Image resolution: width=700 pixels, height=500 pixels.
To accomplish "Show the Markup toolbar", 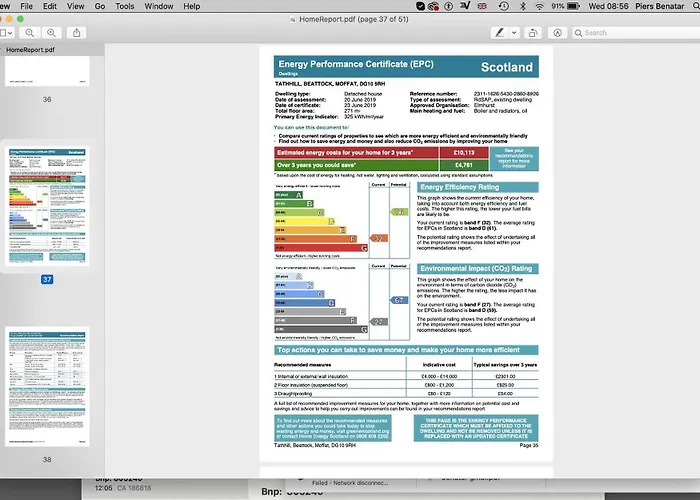I will (557, 33).
